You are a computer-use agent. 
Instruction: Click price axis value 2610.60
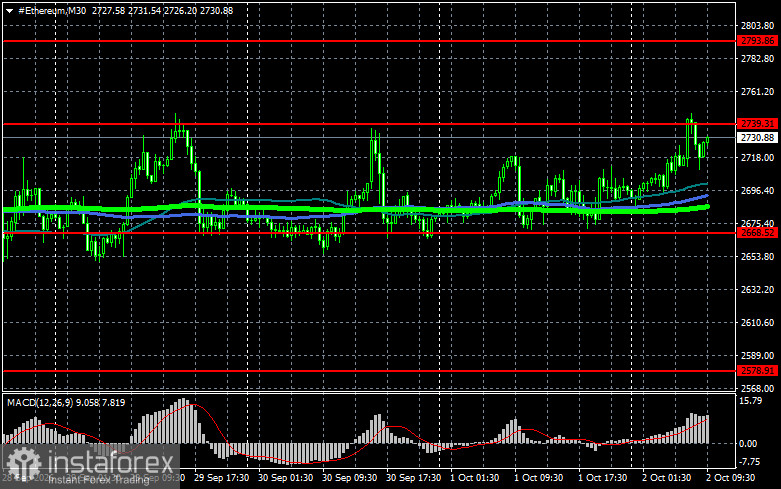click(x=757, y=322)
